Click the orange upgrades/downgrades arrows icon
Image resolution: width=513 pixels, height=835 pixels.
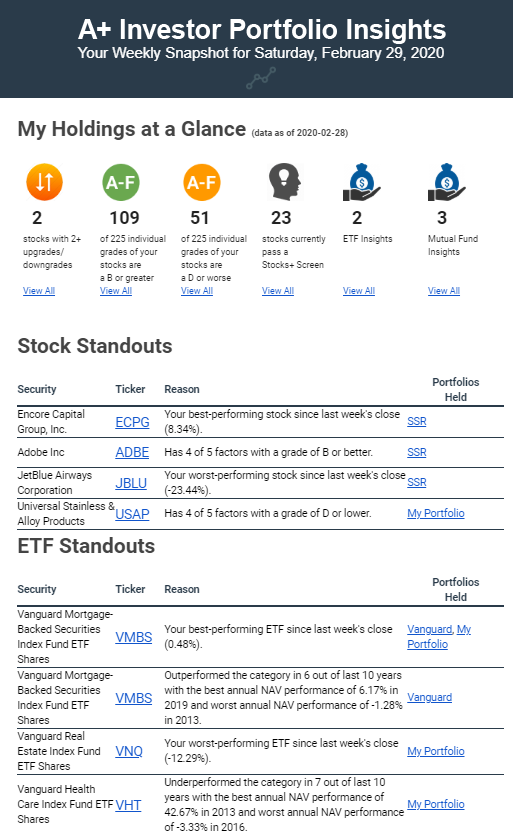45,182
